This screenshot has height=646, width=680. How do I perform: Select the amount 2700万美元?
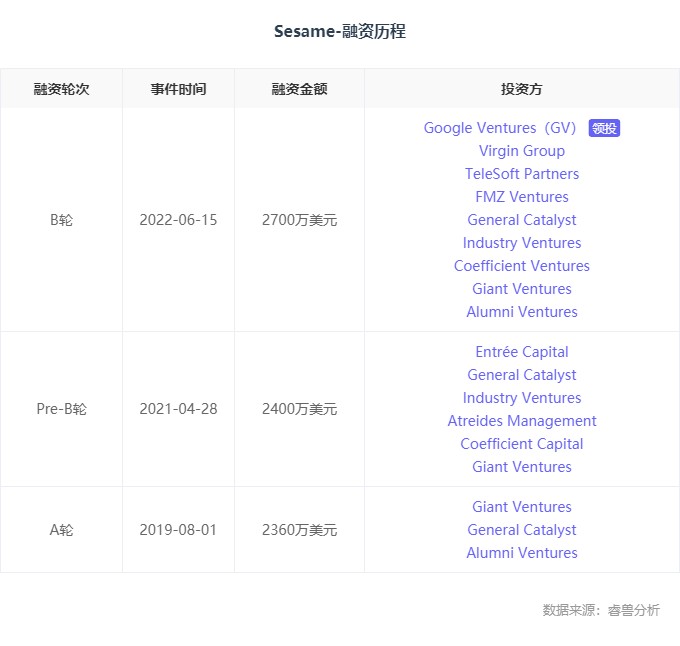point(299,220)
